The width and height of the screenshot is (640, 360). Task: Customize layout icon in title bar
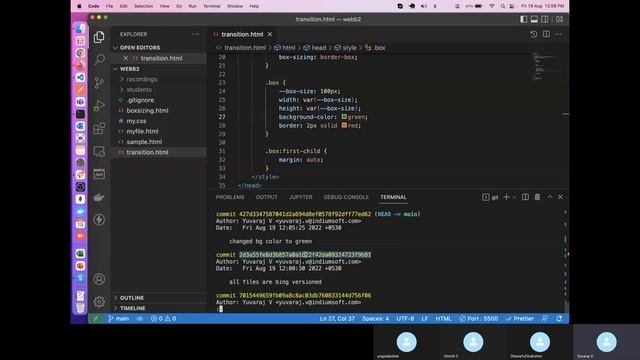tap(560, 19)
